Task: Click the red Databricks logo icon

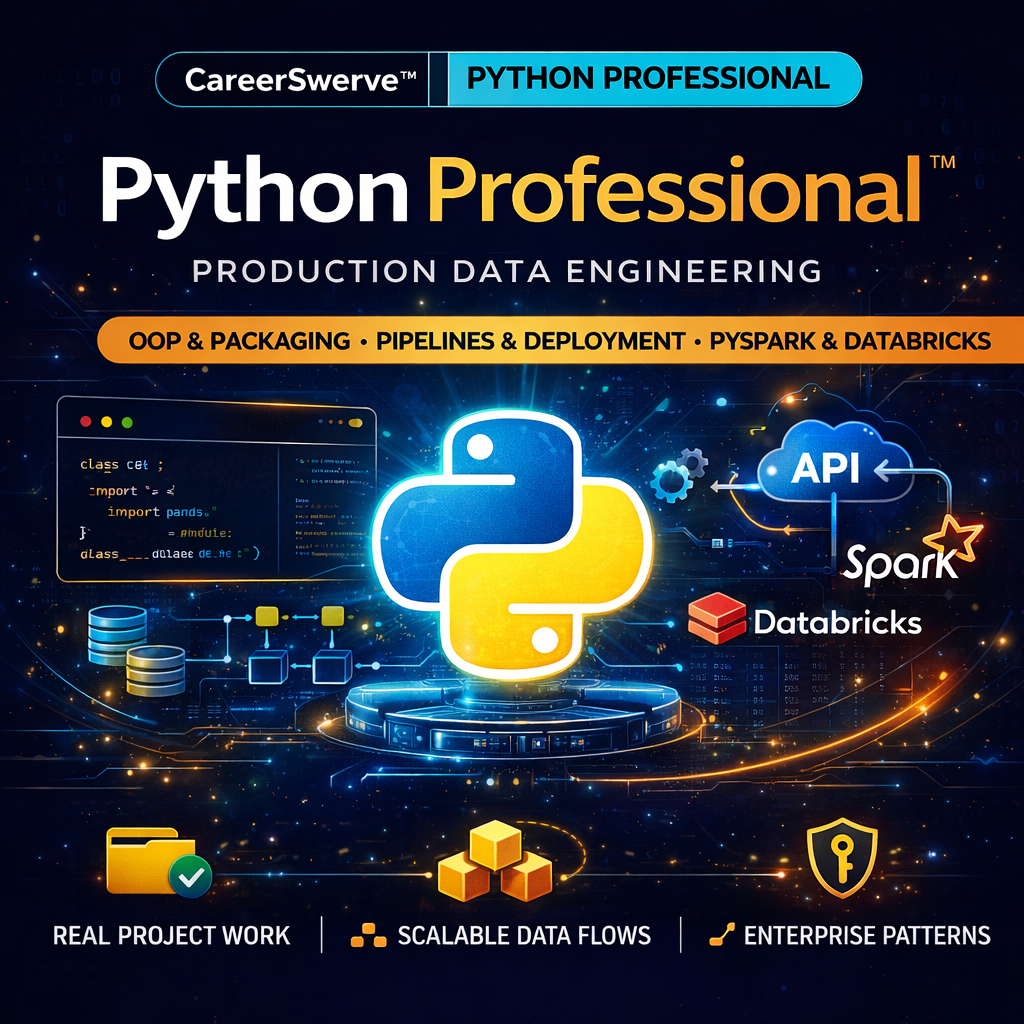Action: [x=717, y=620]
